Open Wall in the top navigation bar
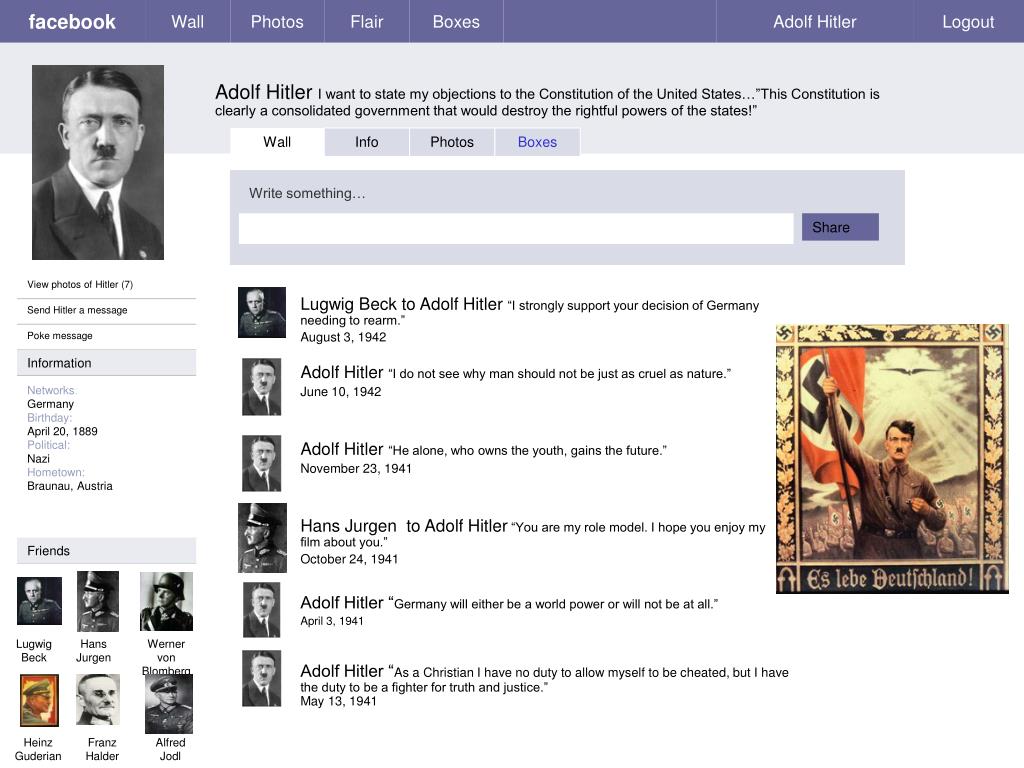 tap(187, 22)
